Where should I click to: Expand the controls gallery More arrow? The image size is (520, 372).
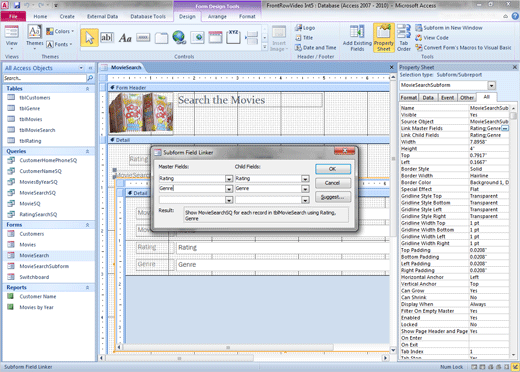point(265,47)
